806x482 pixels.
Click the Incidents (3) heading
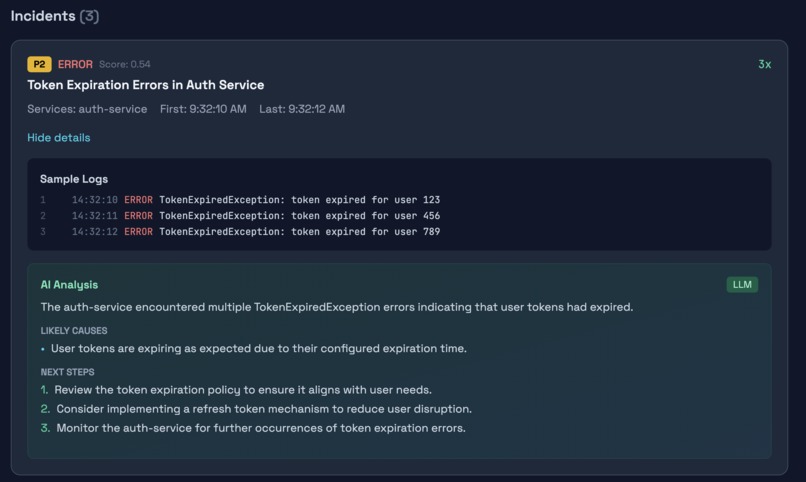tap(54, 16)
